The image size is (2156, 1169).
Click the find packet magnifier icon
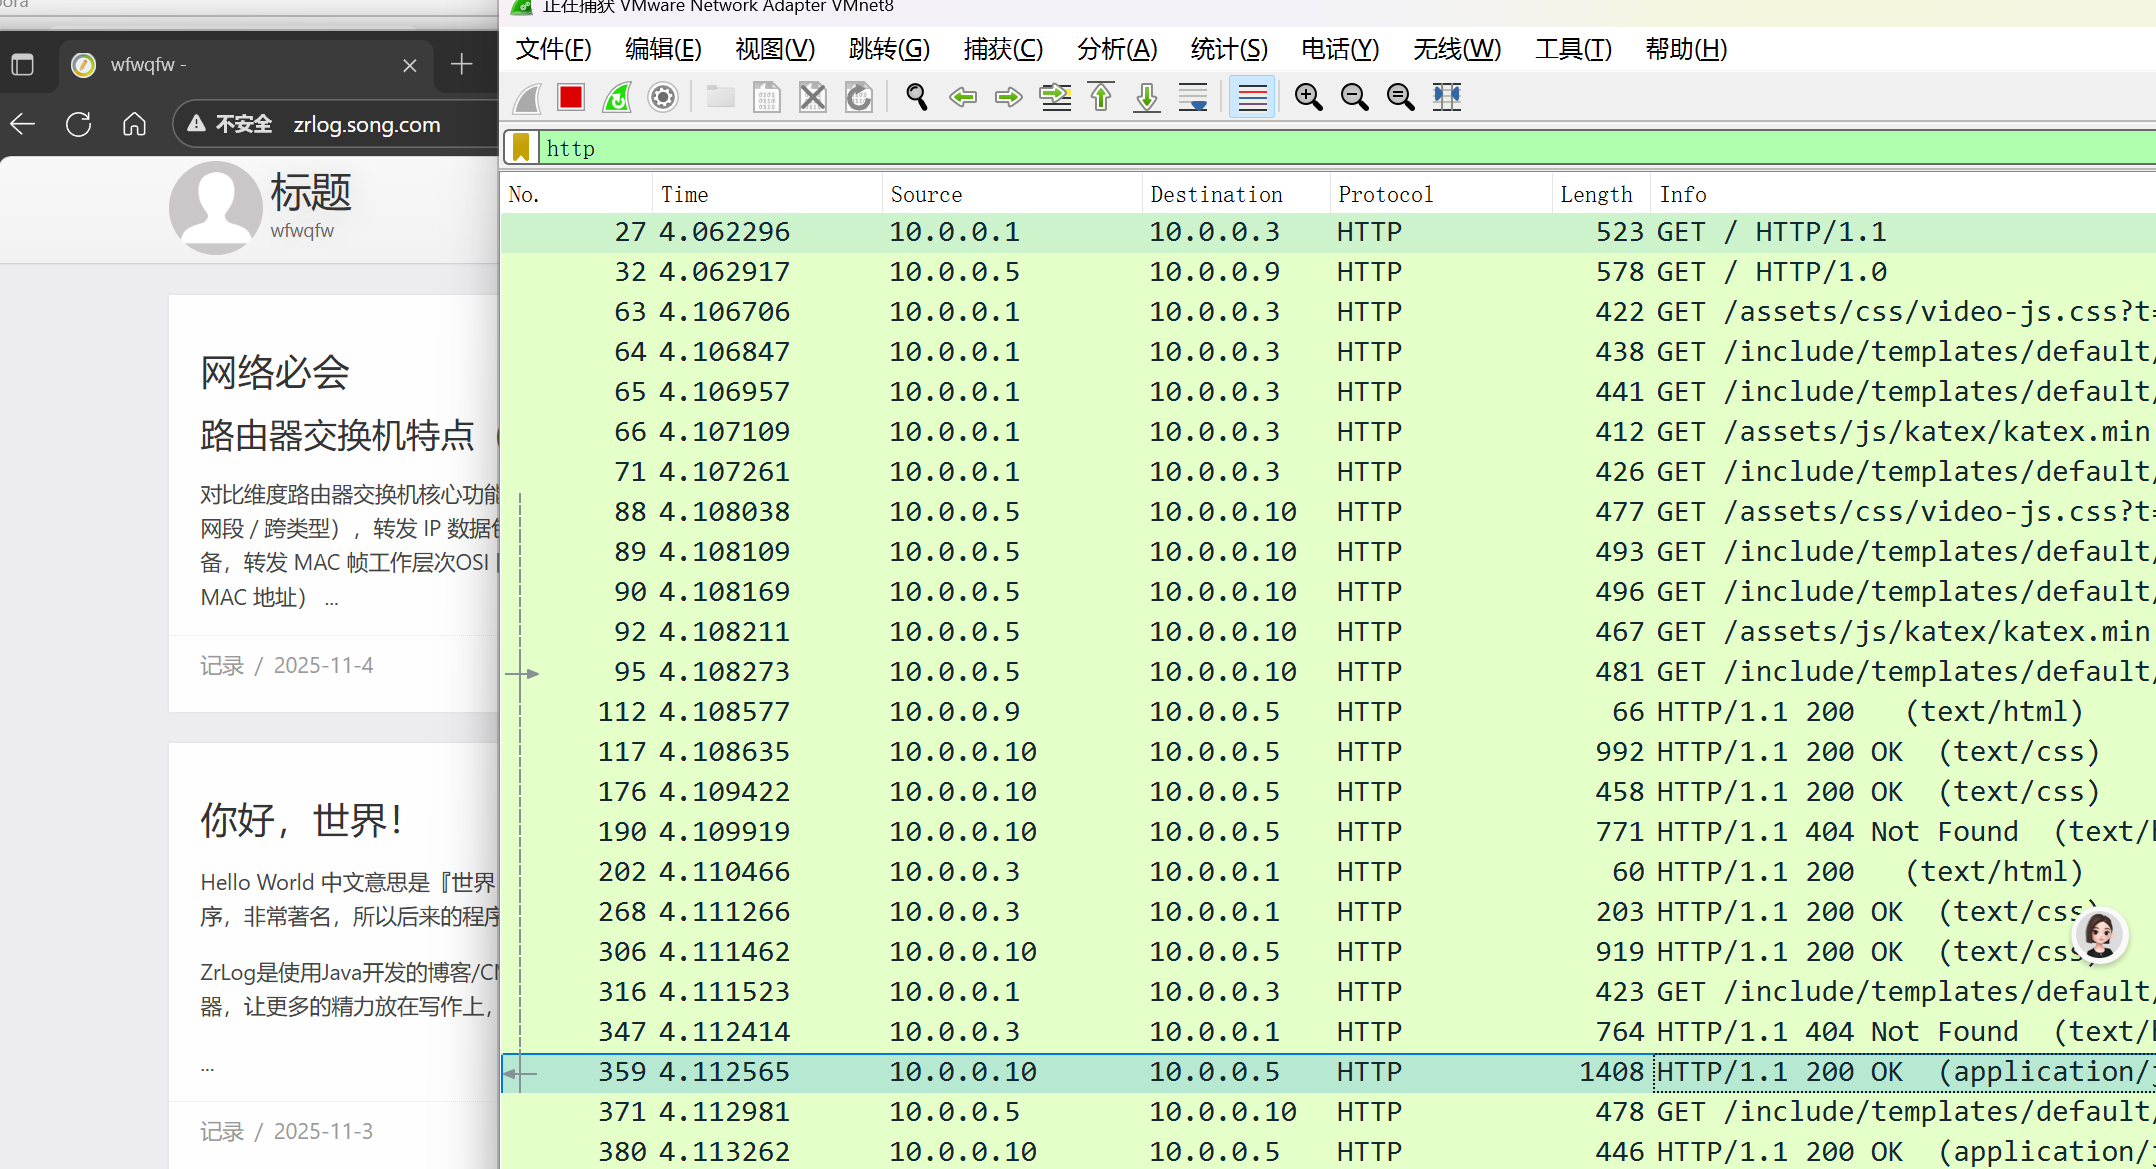[x=916, y=97]
